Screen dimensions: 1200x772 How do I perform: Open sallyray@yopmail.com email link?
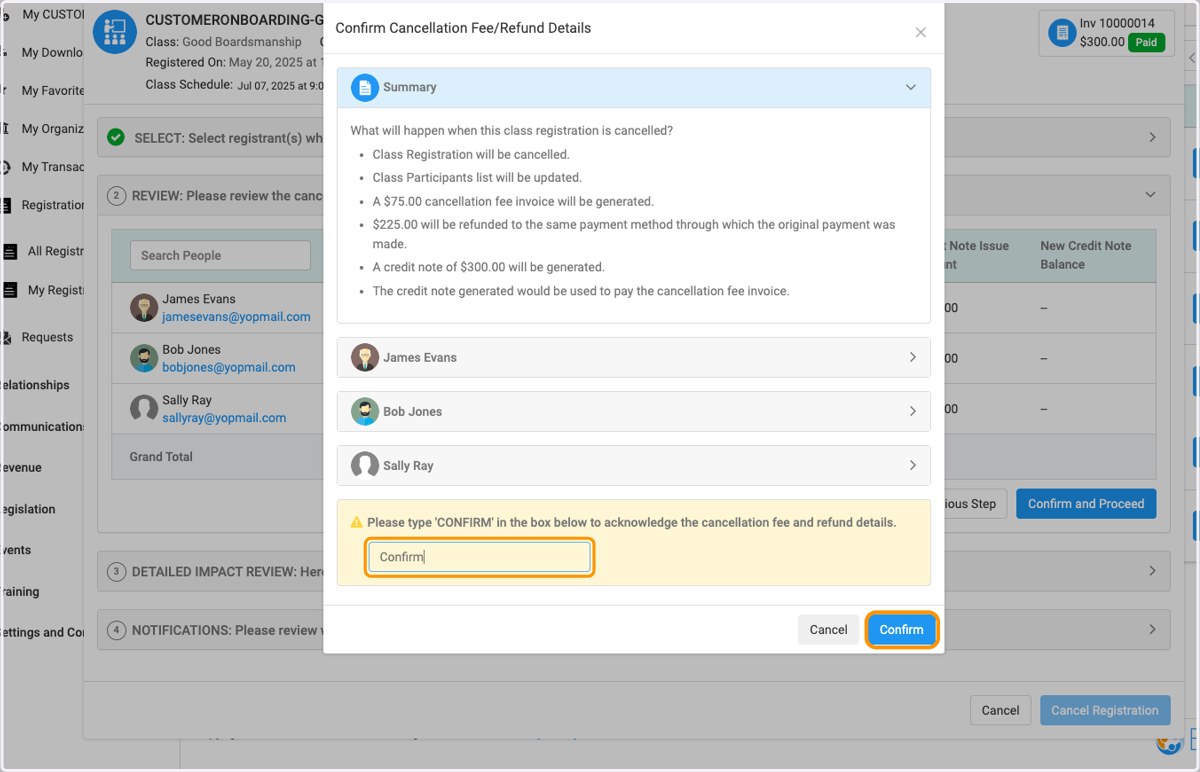pyautogui.click(x=224, y=418)
